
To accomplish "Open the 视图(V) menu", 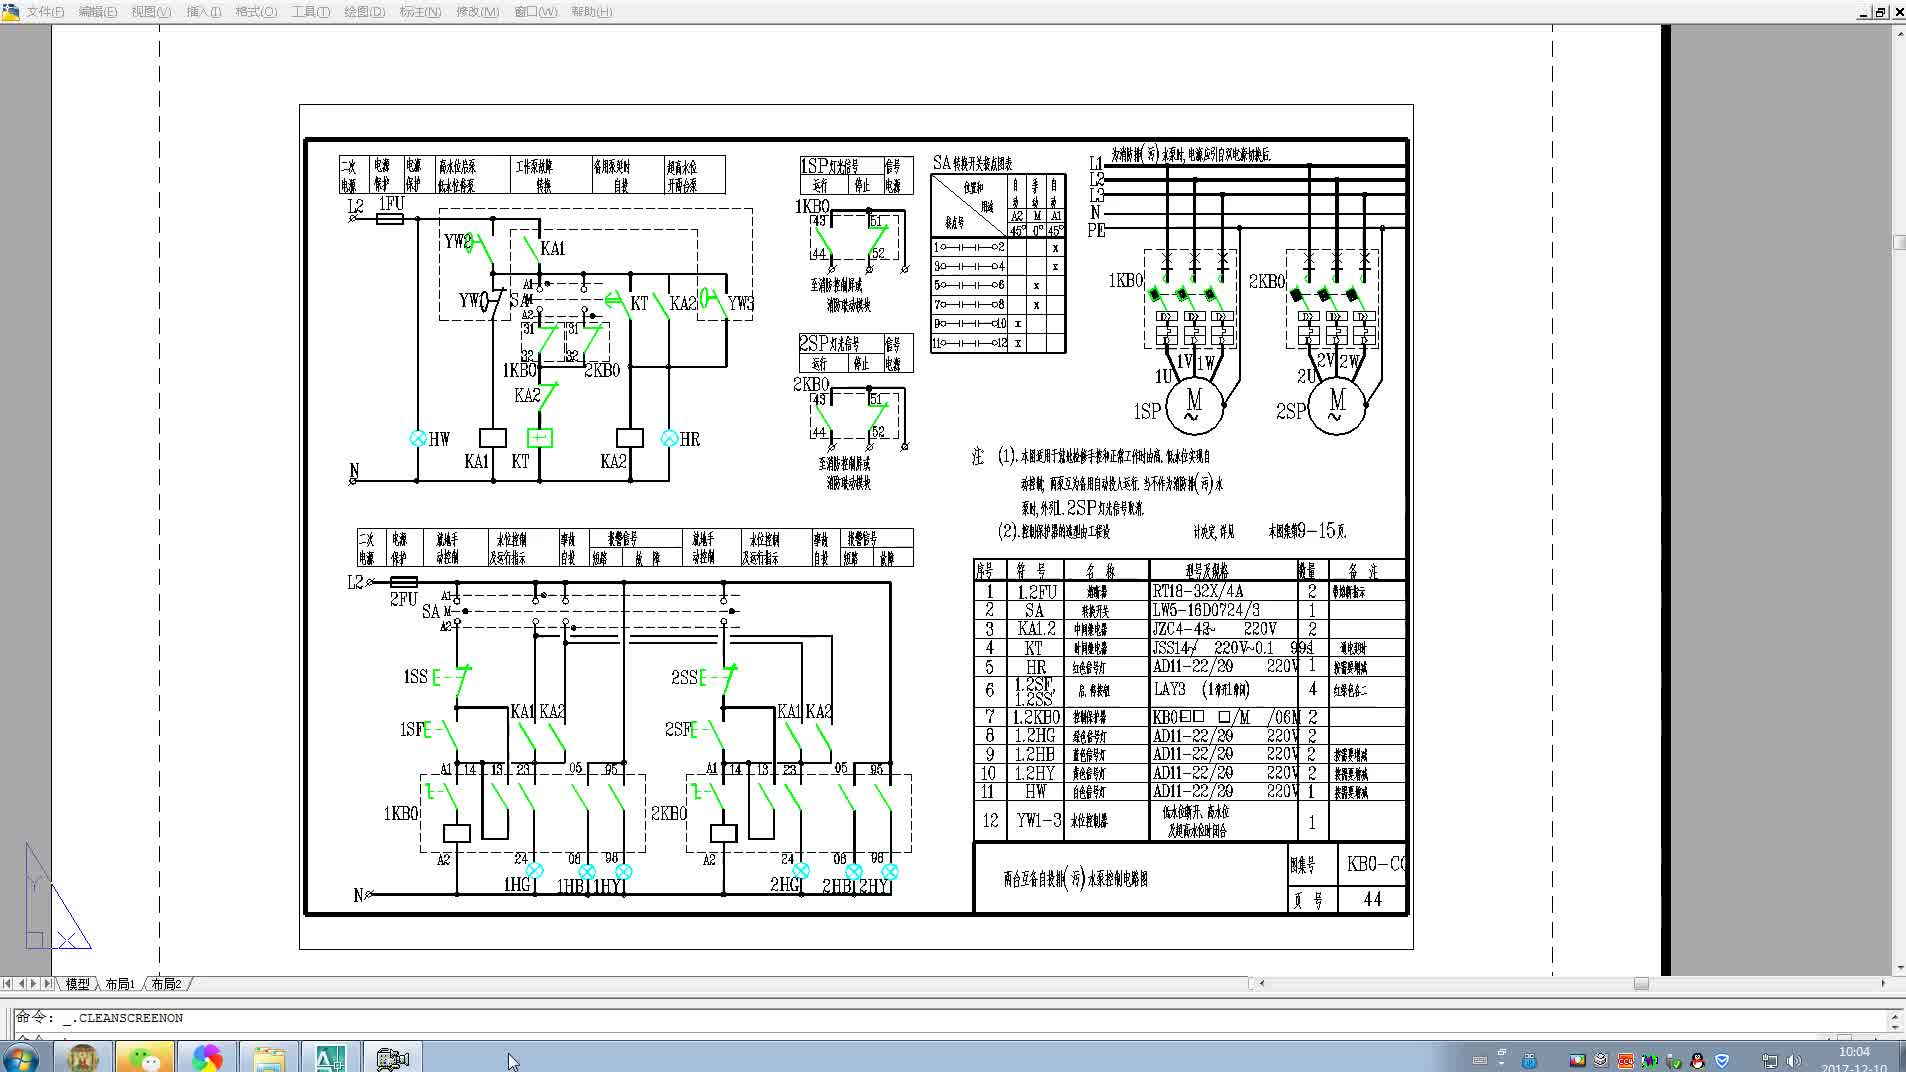I will (x=151, y=12).
